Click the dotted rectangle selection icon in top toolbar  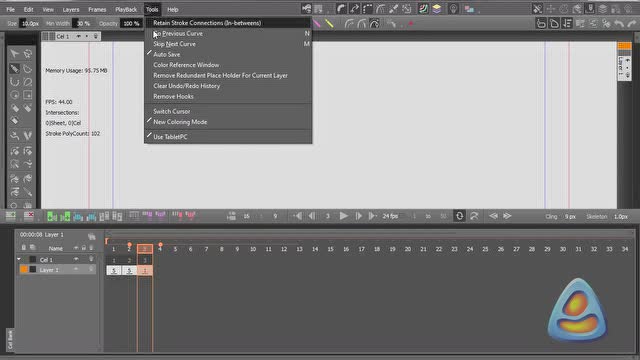click(x=367, y=9)
